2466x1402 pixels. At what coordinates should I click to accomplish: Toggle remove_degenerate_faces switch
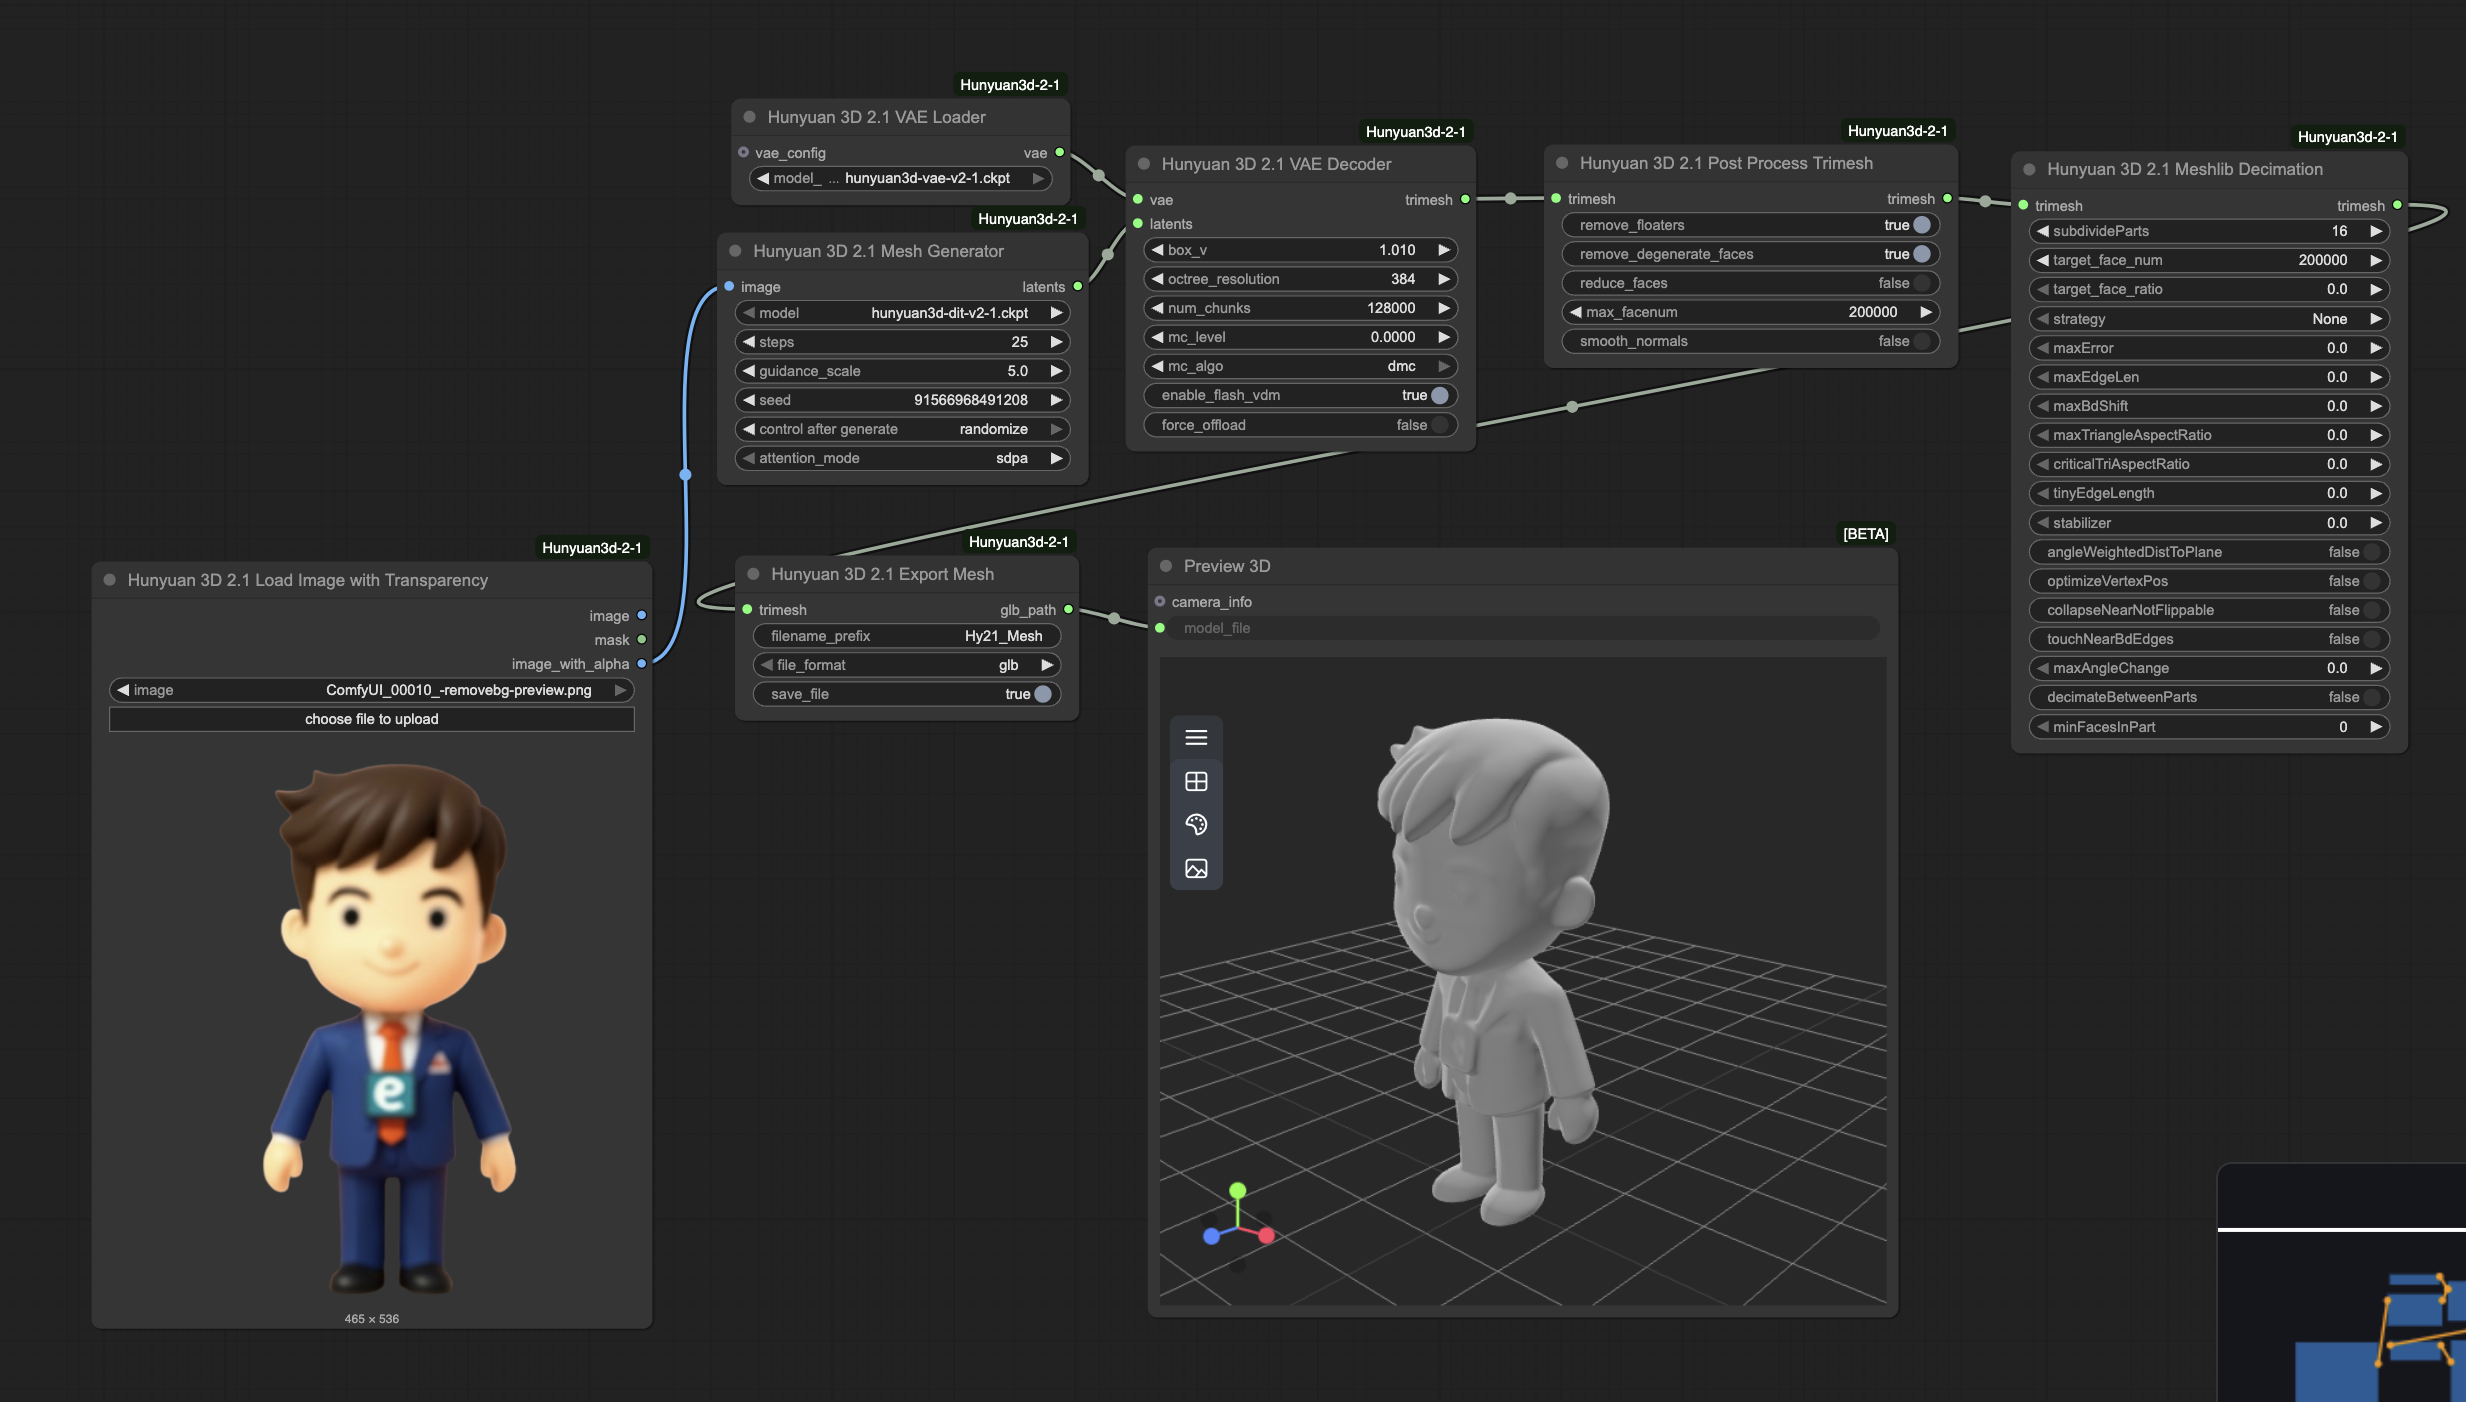[x=1922, y=255]
